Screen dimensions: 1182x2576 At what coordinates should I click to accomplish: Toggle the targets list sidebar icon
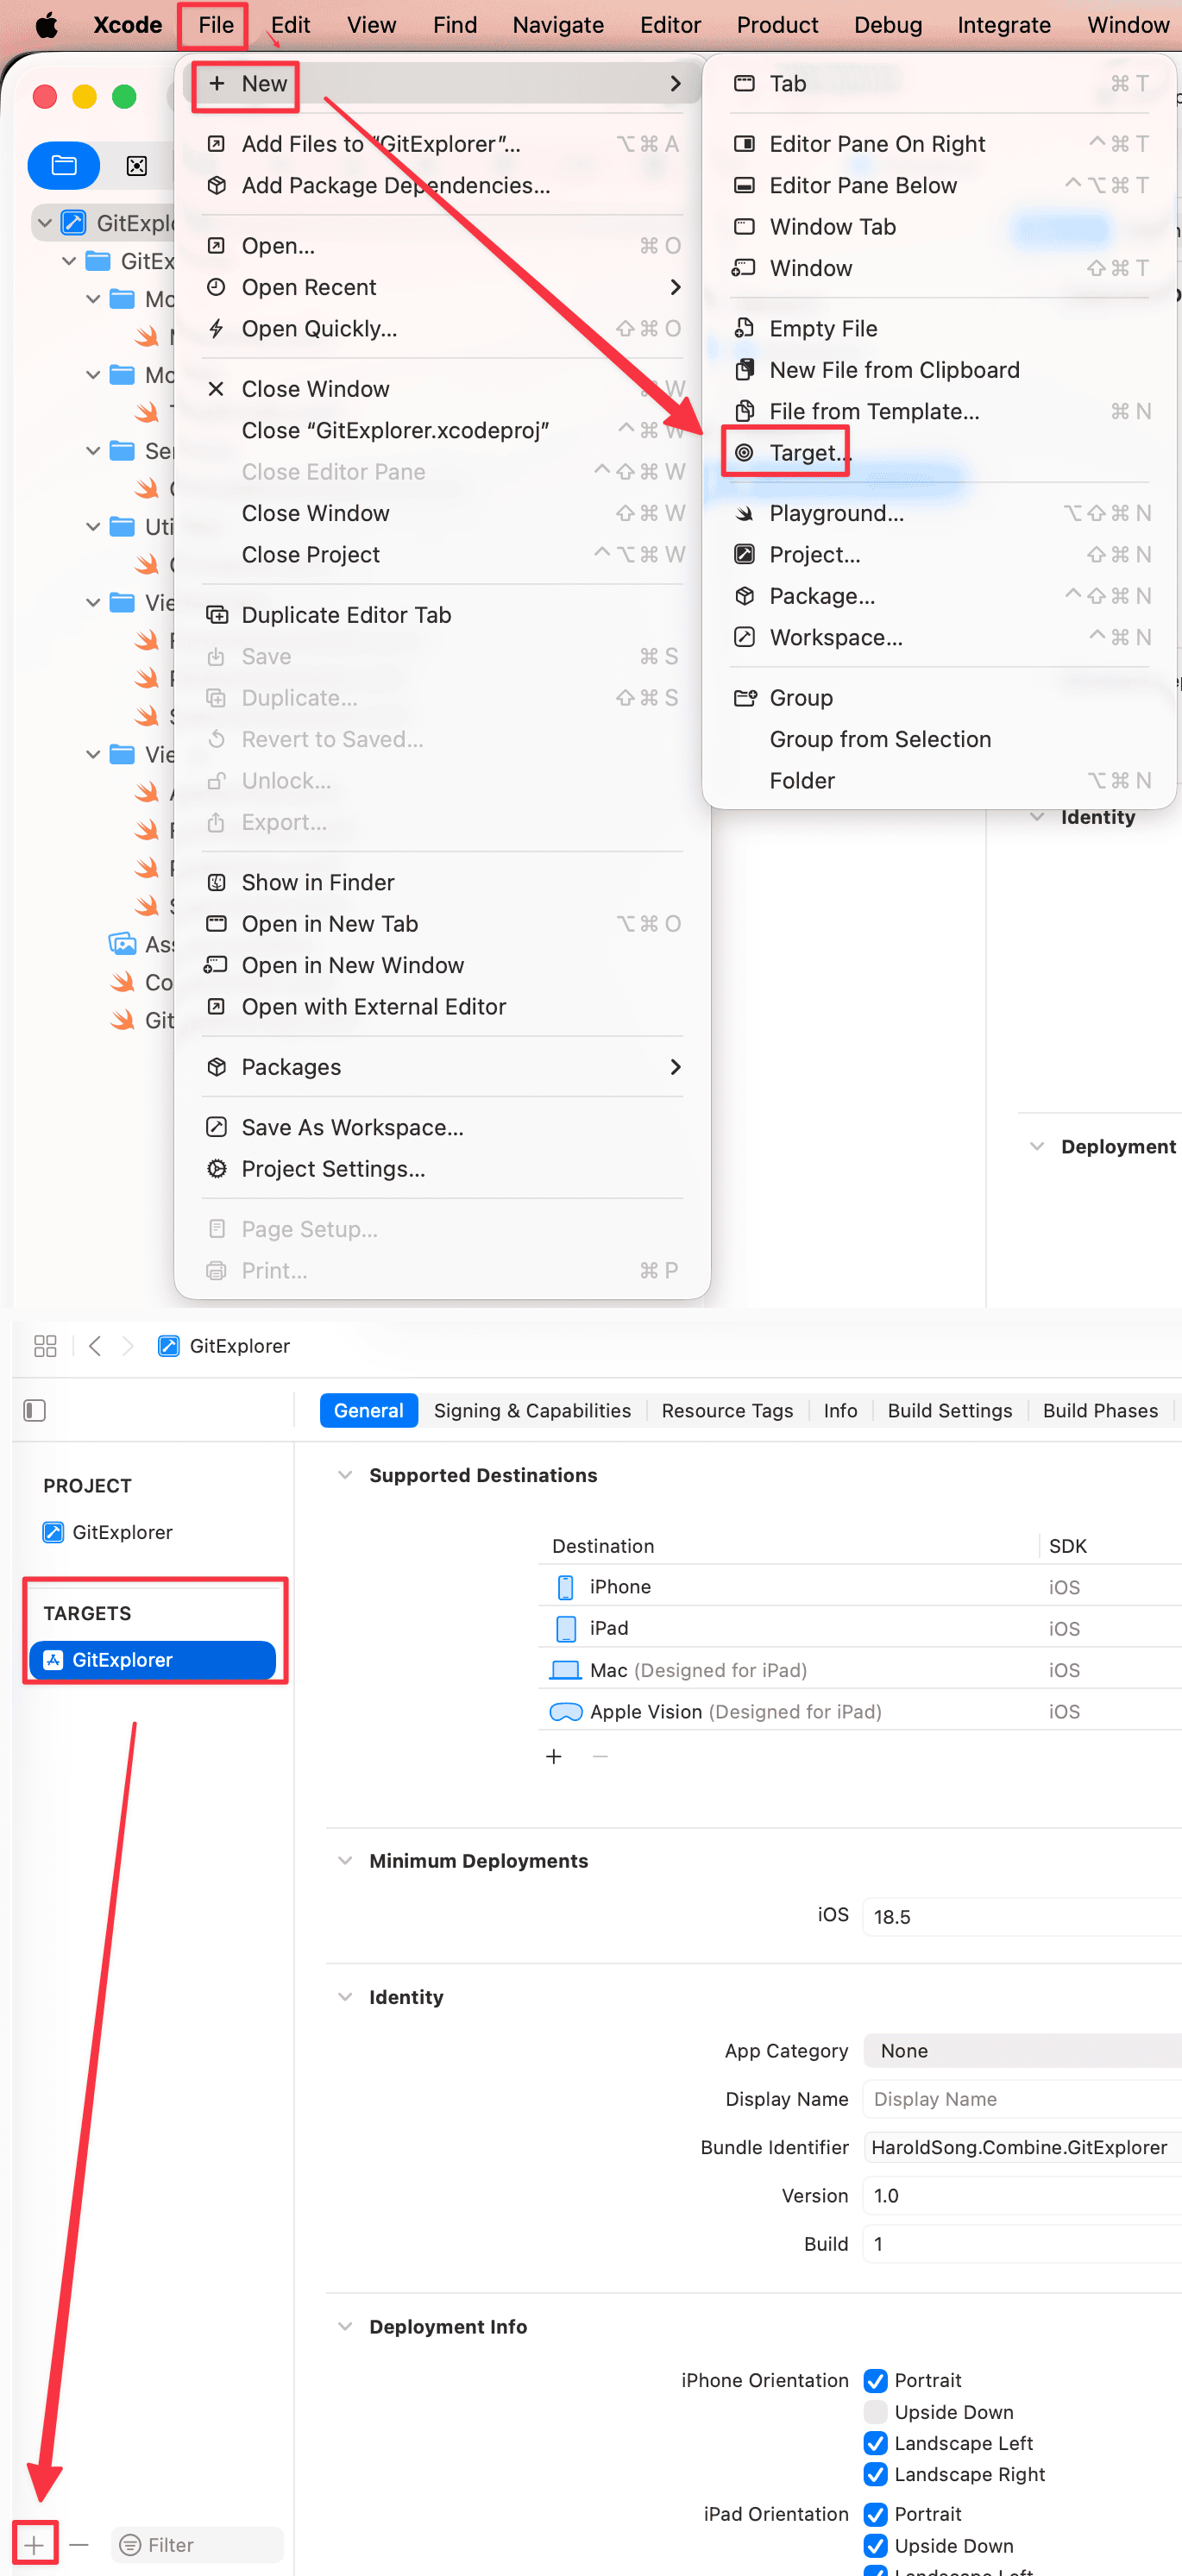35,1410
